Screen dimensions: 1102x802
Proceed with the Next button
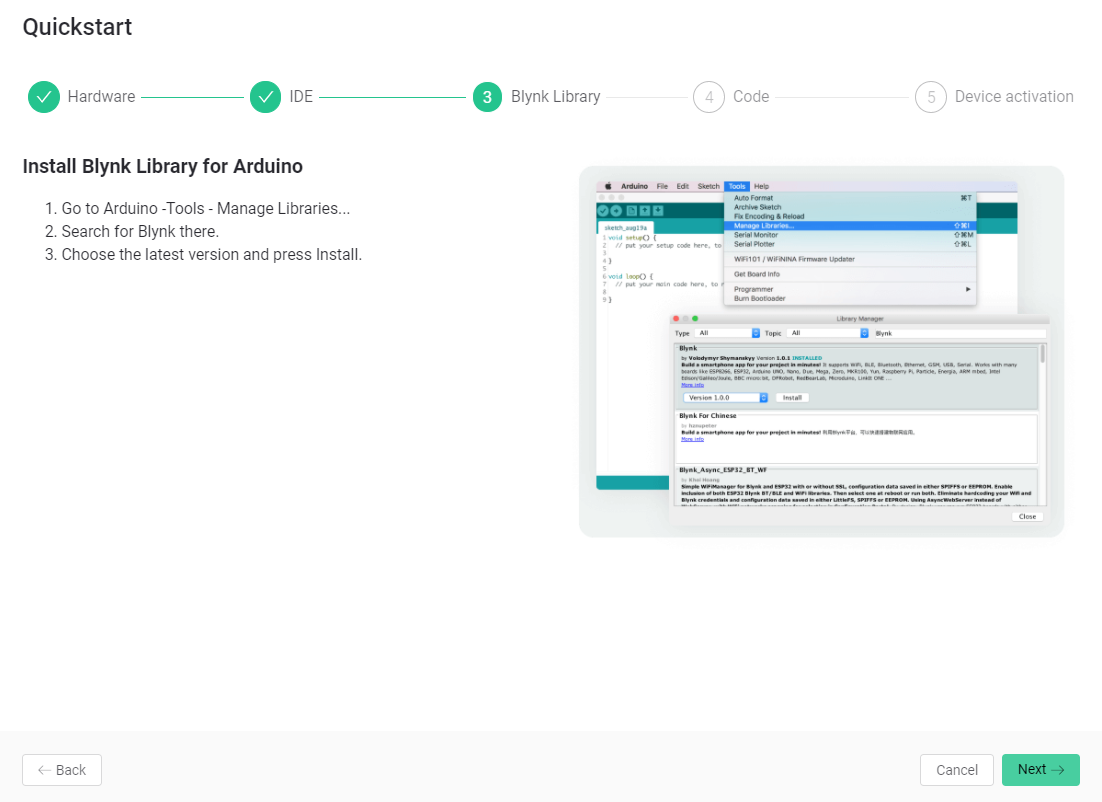(x=1041, y=770)
